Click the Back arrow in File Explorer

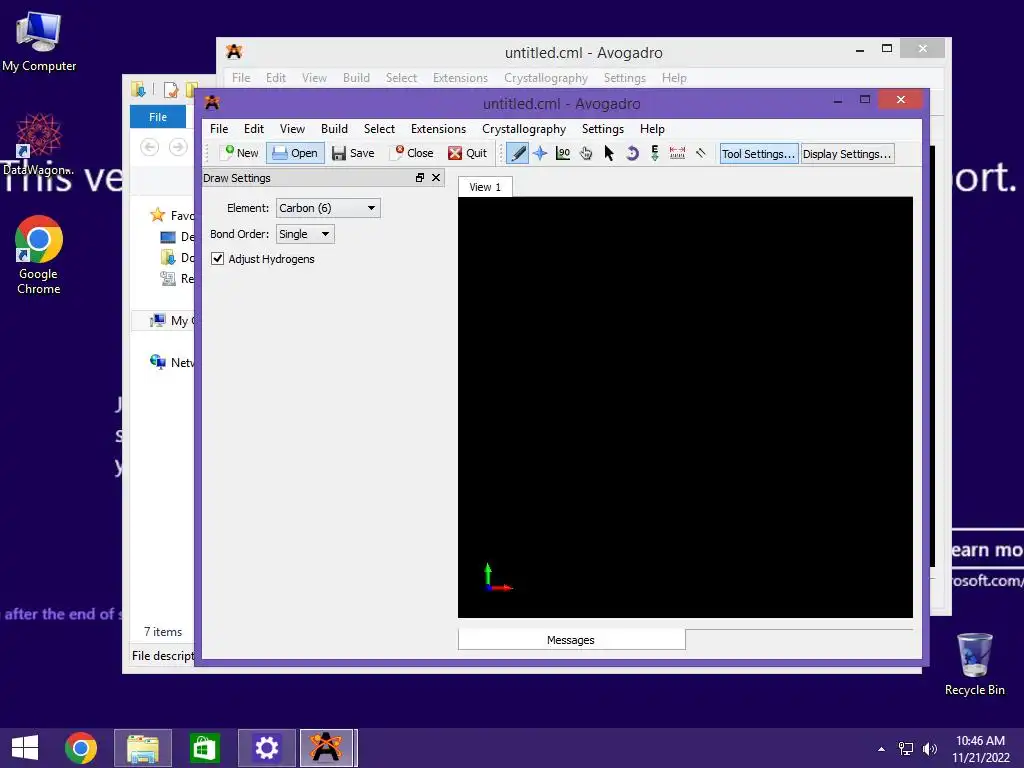[150, 147]
